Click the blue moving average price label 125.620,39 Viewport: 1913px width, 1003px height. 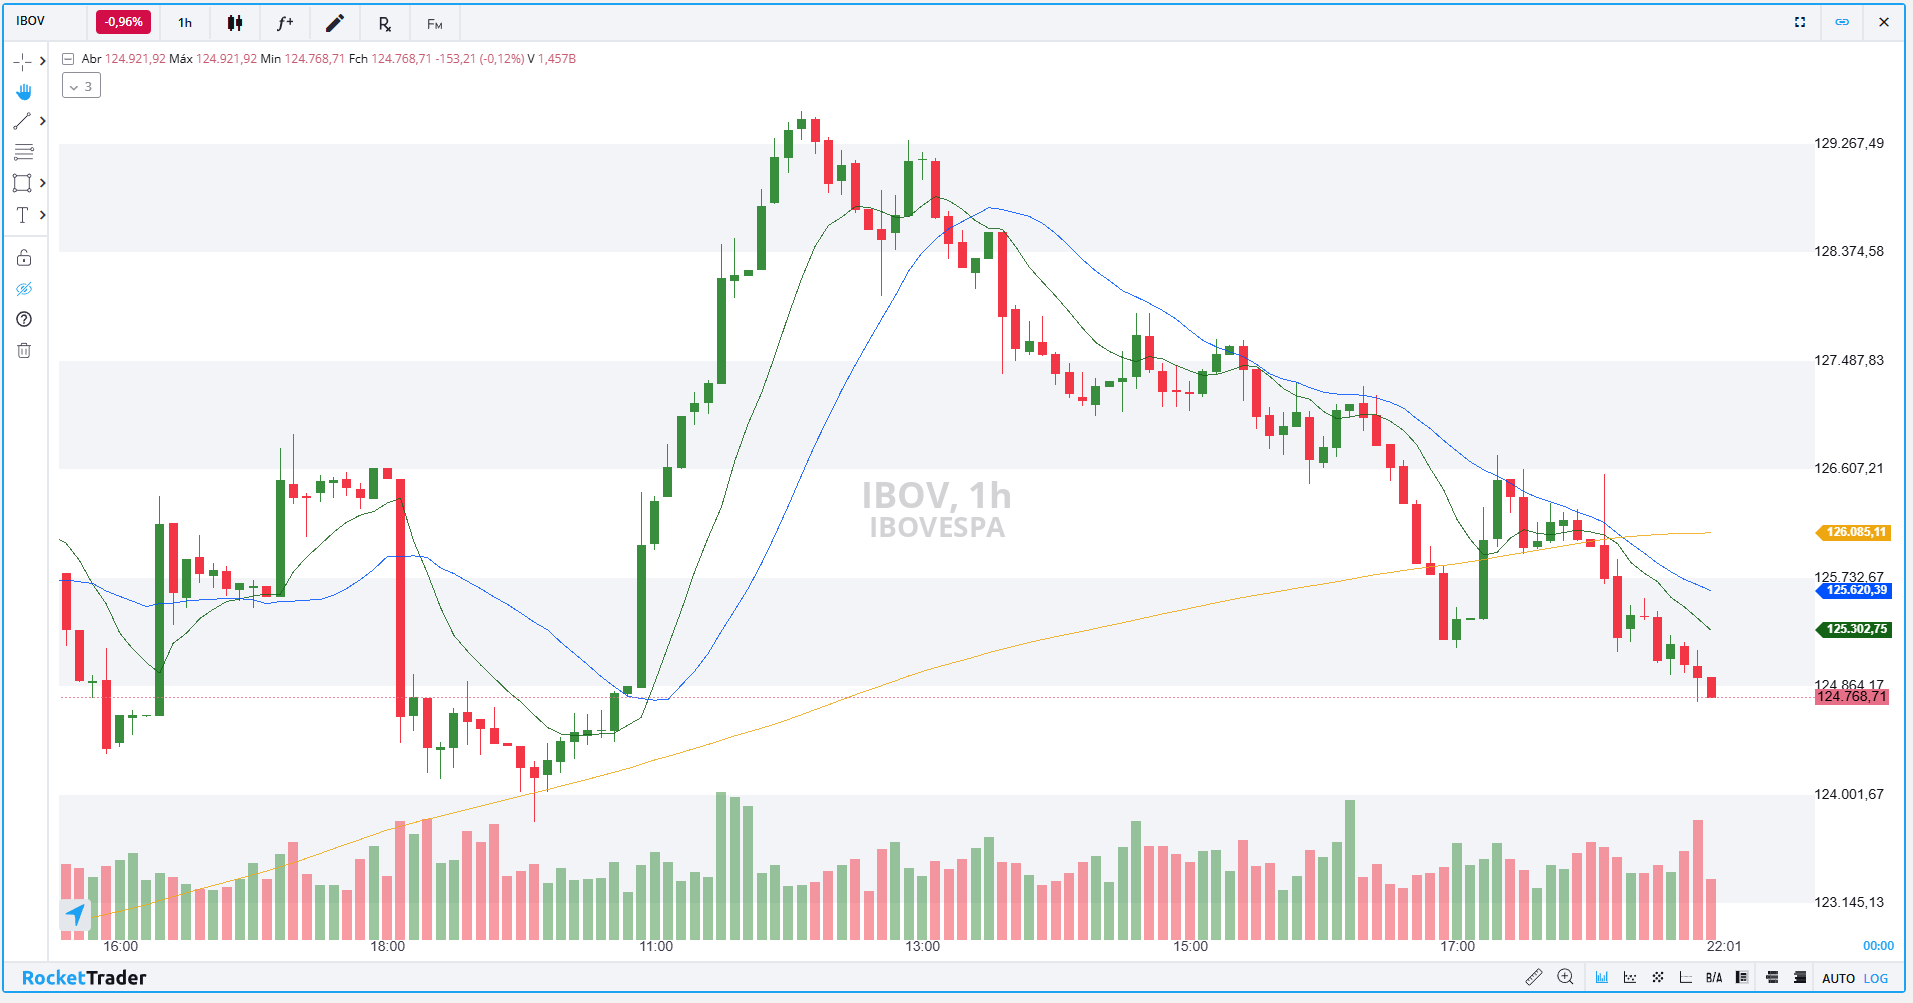click(1855, 590)
